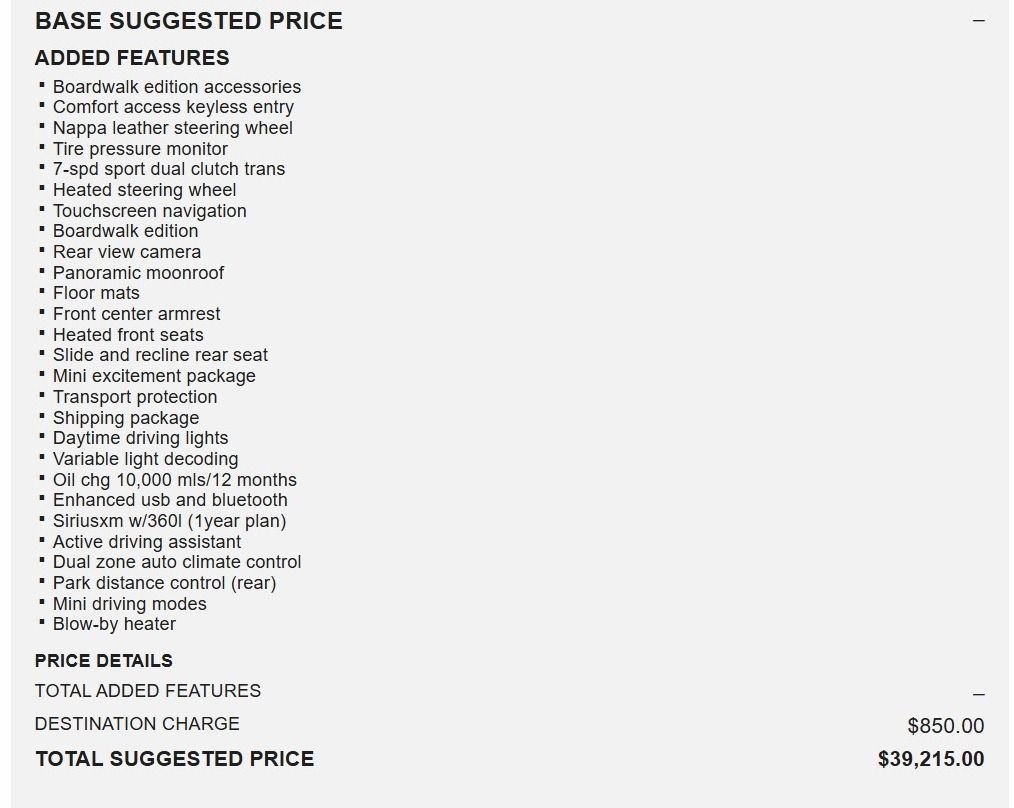Click the Base Suggested Price heading
Image resolution: width=1014 pixels, height=808 pixels.
pyautogui.click(x=188, y=21)
